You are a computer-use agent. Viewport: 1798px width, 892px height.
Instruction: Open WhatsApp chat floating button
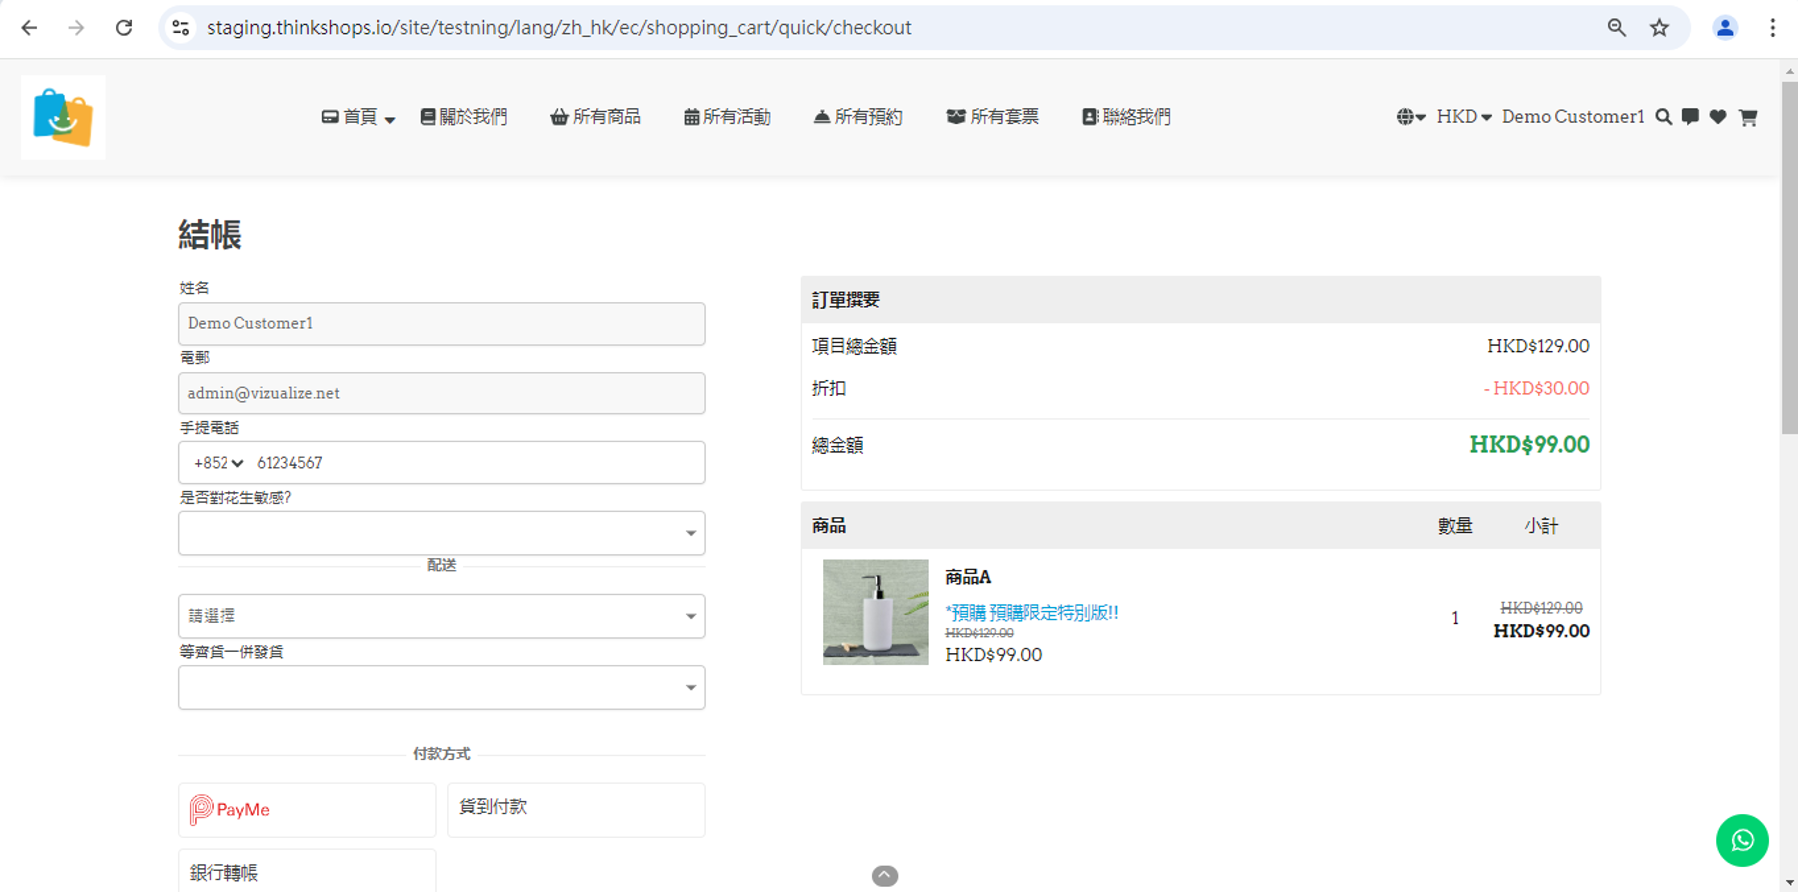1742,840
